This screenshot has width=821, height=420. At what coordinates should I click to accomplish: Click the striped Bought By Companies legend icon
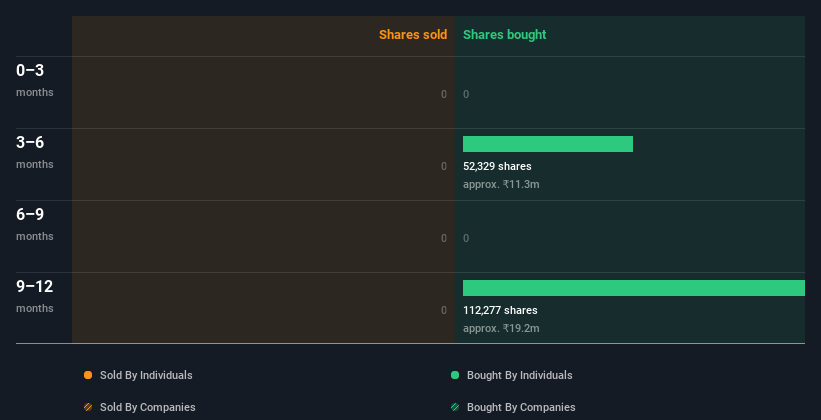454,407
